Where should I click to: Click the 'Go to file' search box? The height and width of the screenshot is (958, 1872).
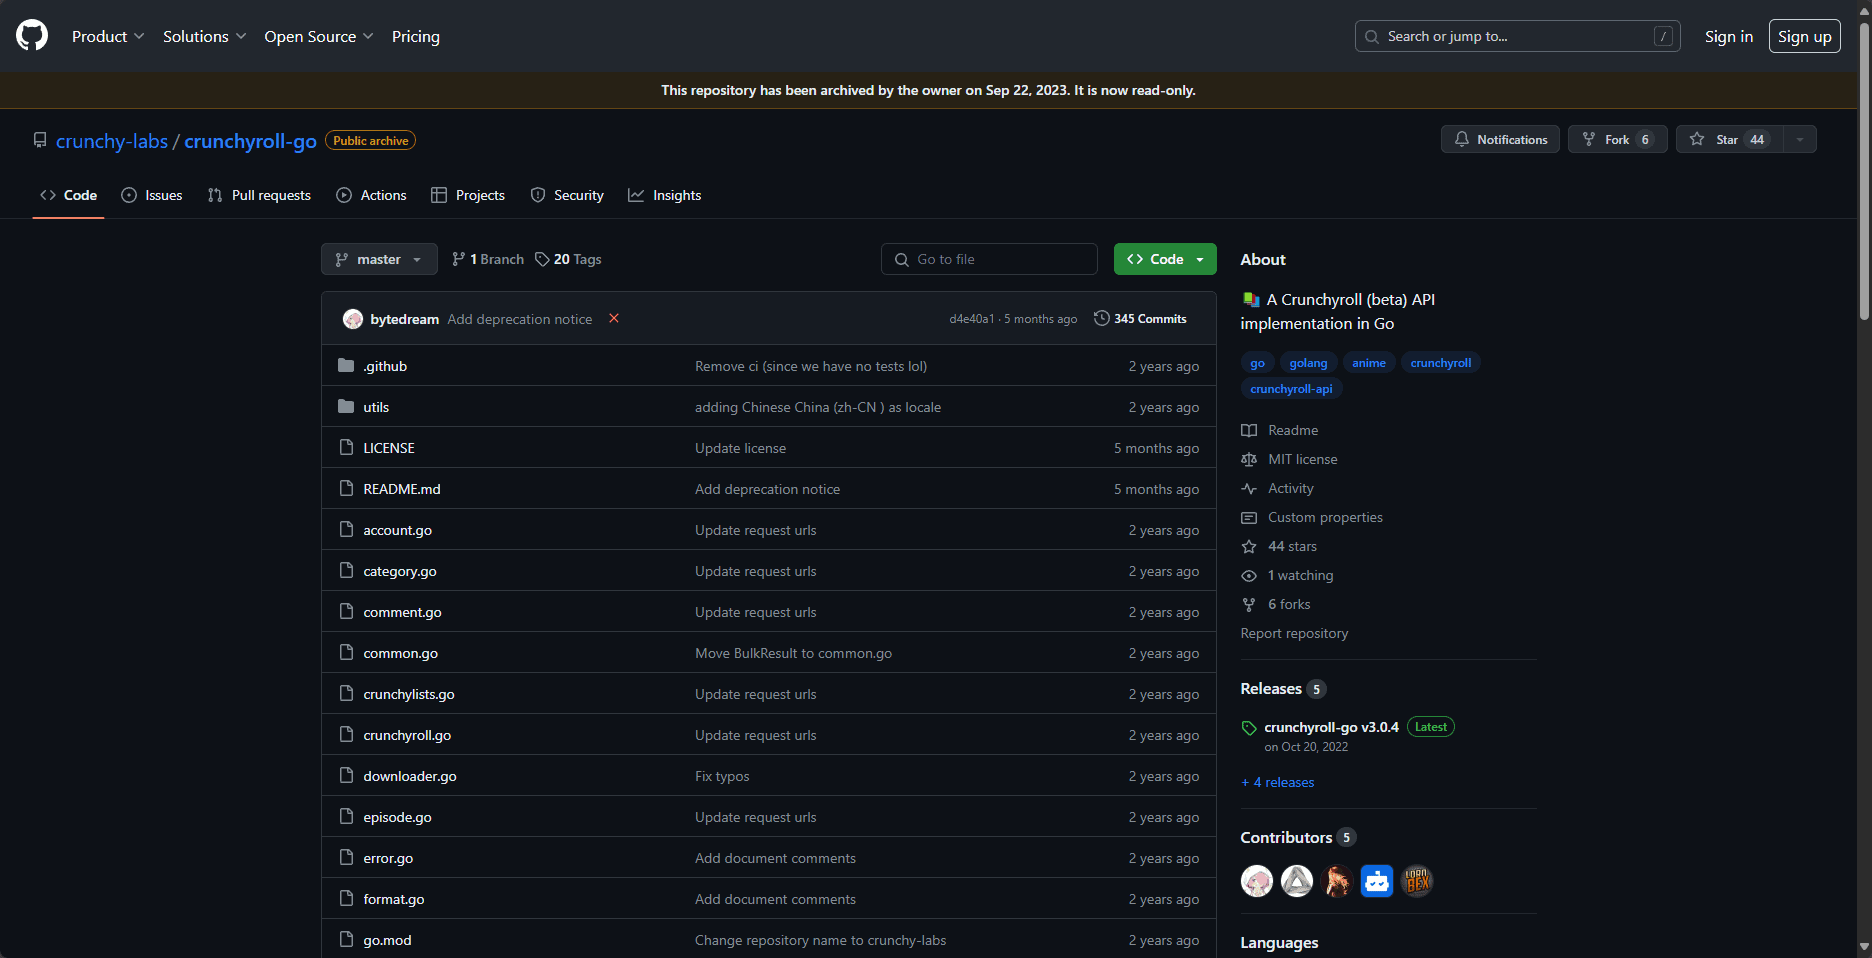click(x=989, y=258)
